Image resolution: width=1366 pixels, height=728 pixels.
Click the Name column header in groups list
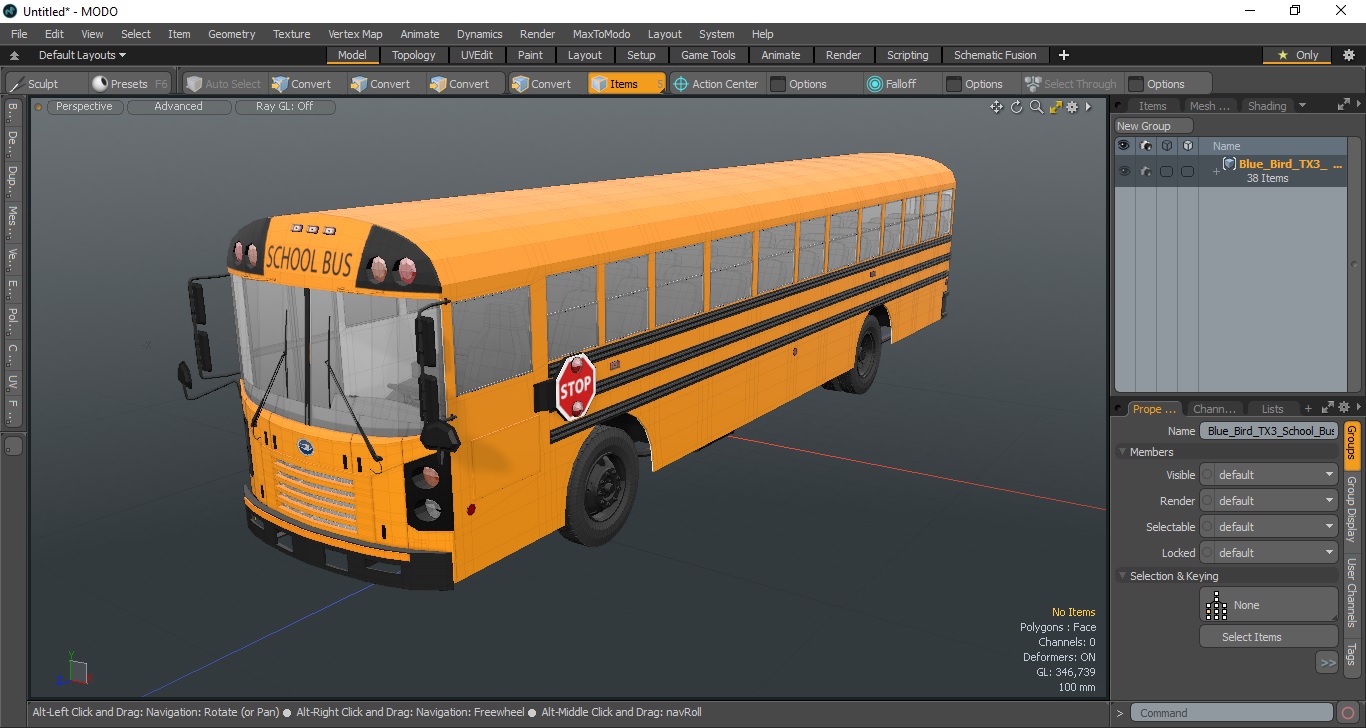1273,146
